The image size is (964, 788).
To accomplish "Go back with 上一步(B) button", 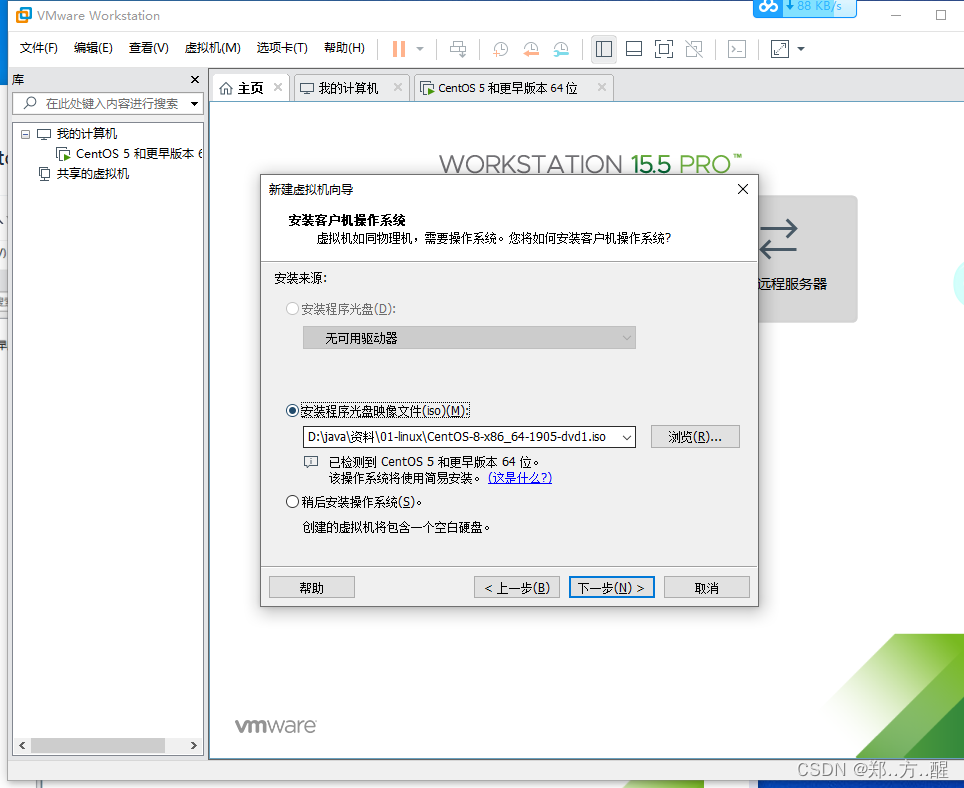I will [516, 588].
